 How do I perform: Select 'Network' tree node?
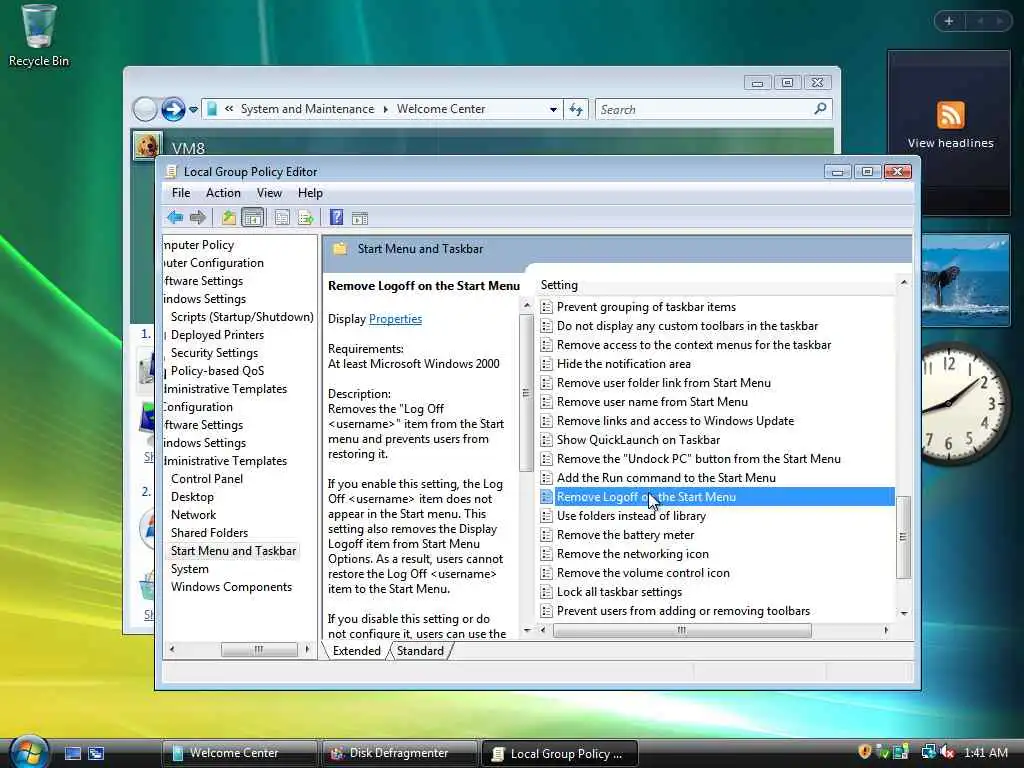(x=193, y=515)
